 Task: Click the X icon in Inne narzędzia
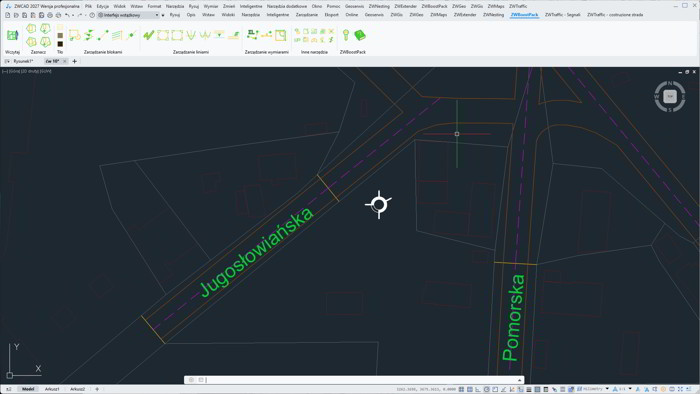click(331, 31)
